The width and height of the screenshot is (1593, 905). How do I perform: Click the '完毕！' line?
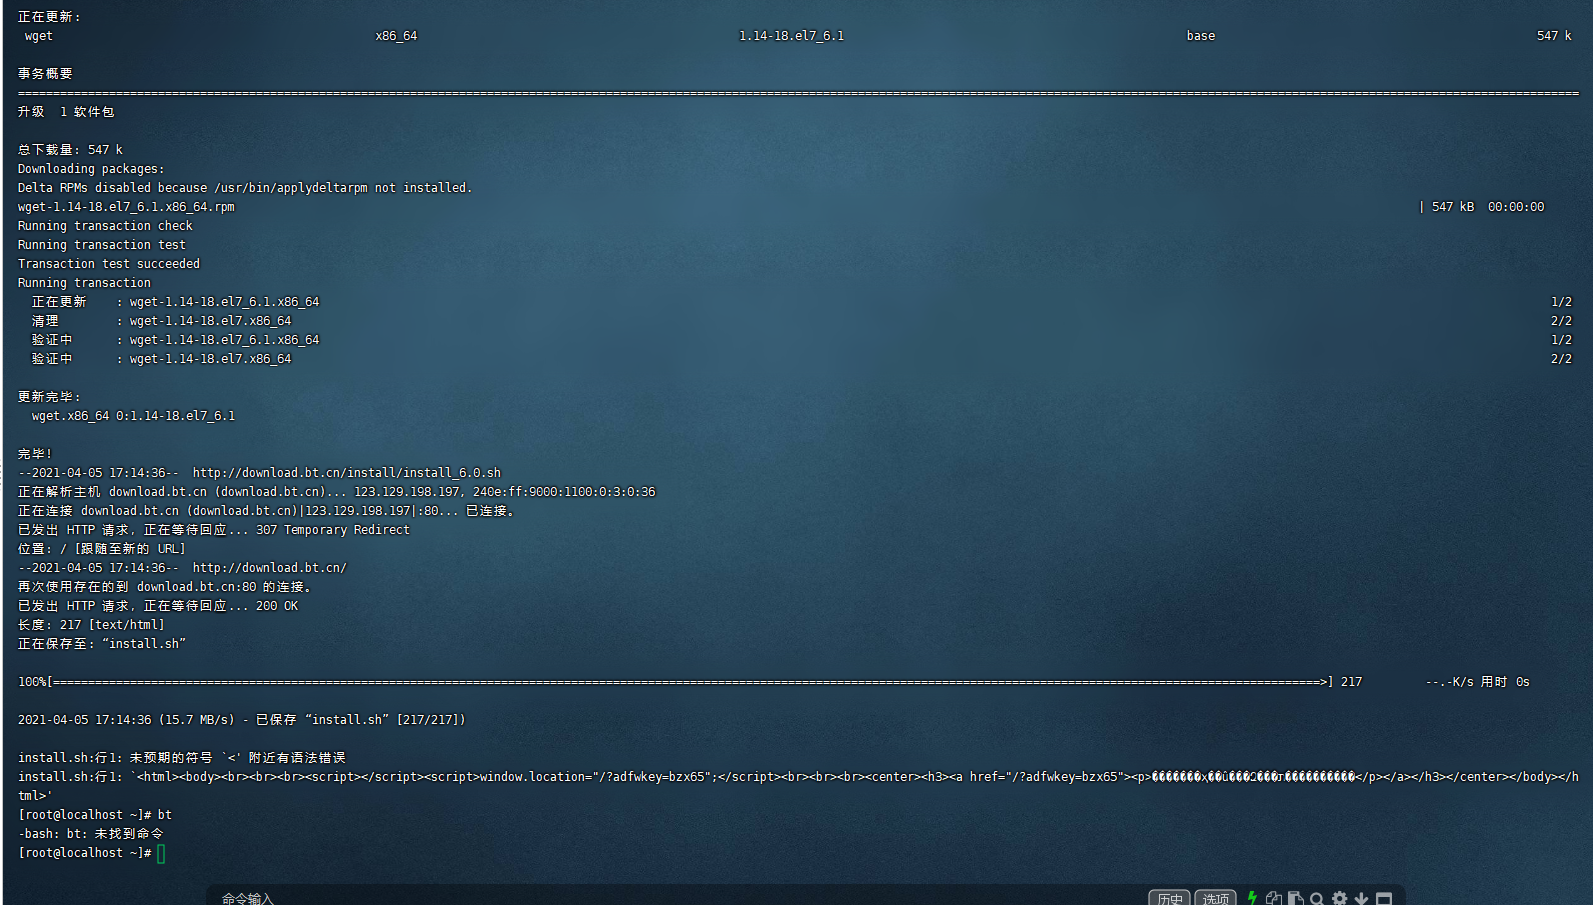35,454
